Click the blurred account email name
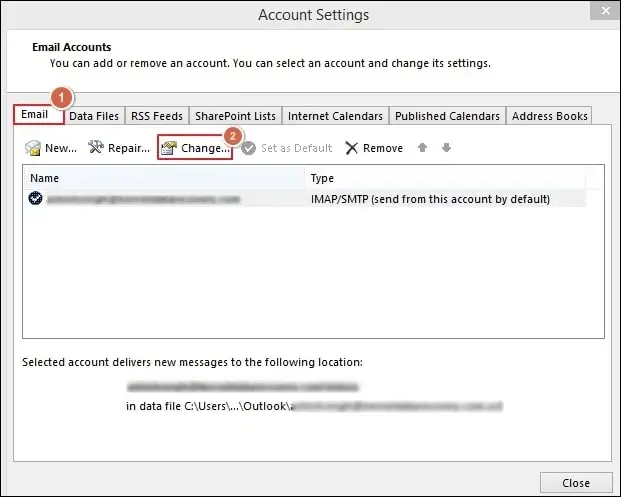621x497 pixels. tap(143, 199)
